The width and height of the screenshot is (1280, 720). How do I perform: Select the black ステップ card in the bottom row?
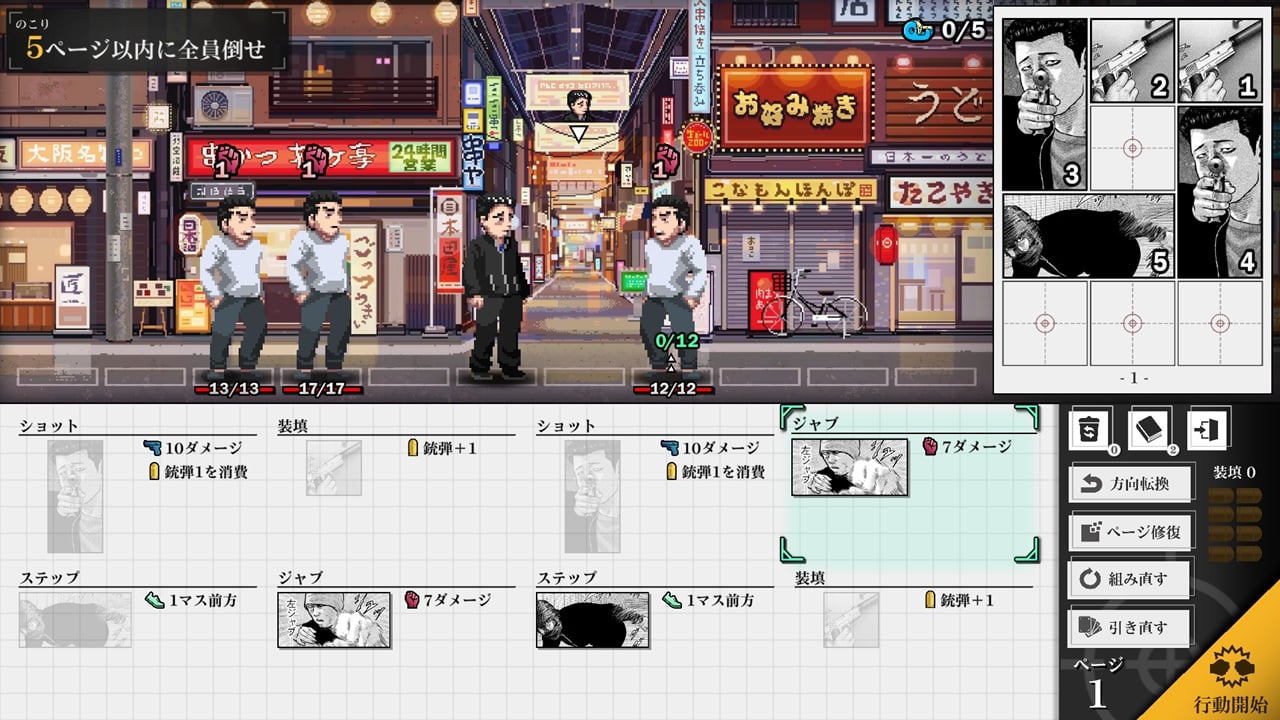[x=592, y=620]
